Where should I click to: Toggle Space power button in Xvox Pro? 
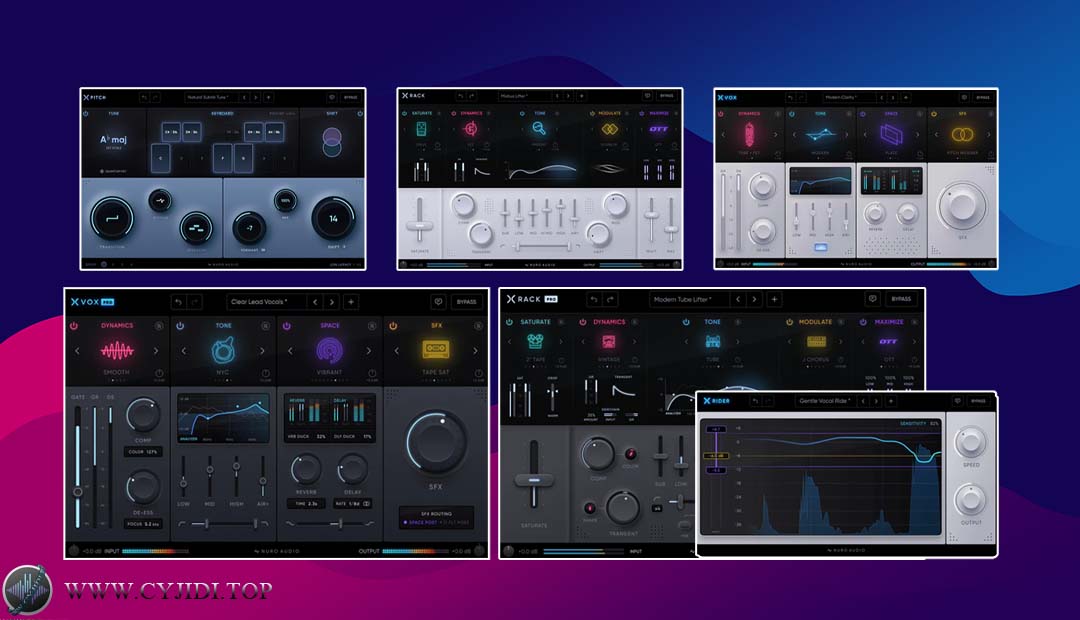pyautogui.click(x=287, y=325)
